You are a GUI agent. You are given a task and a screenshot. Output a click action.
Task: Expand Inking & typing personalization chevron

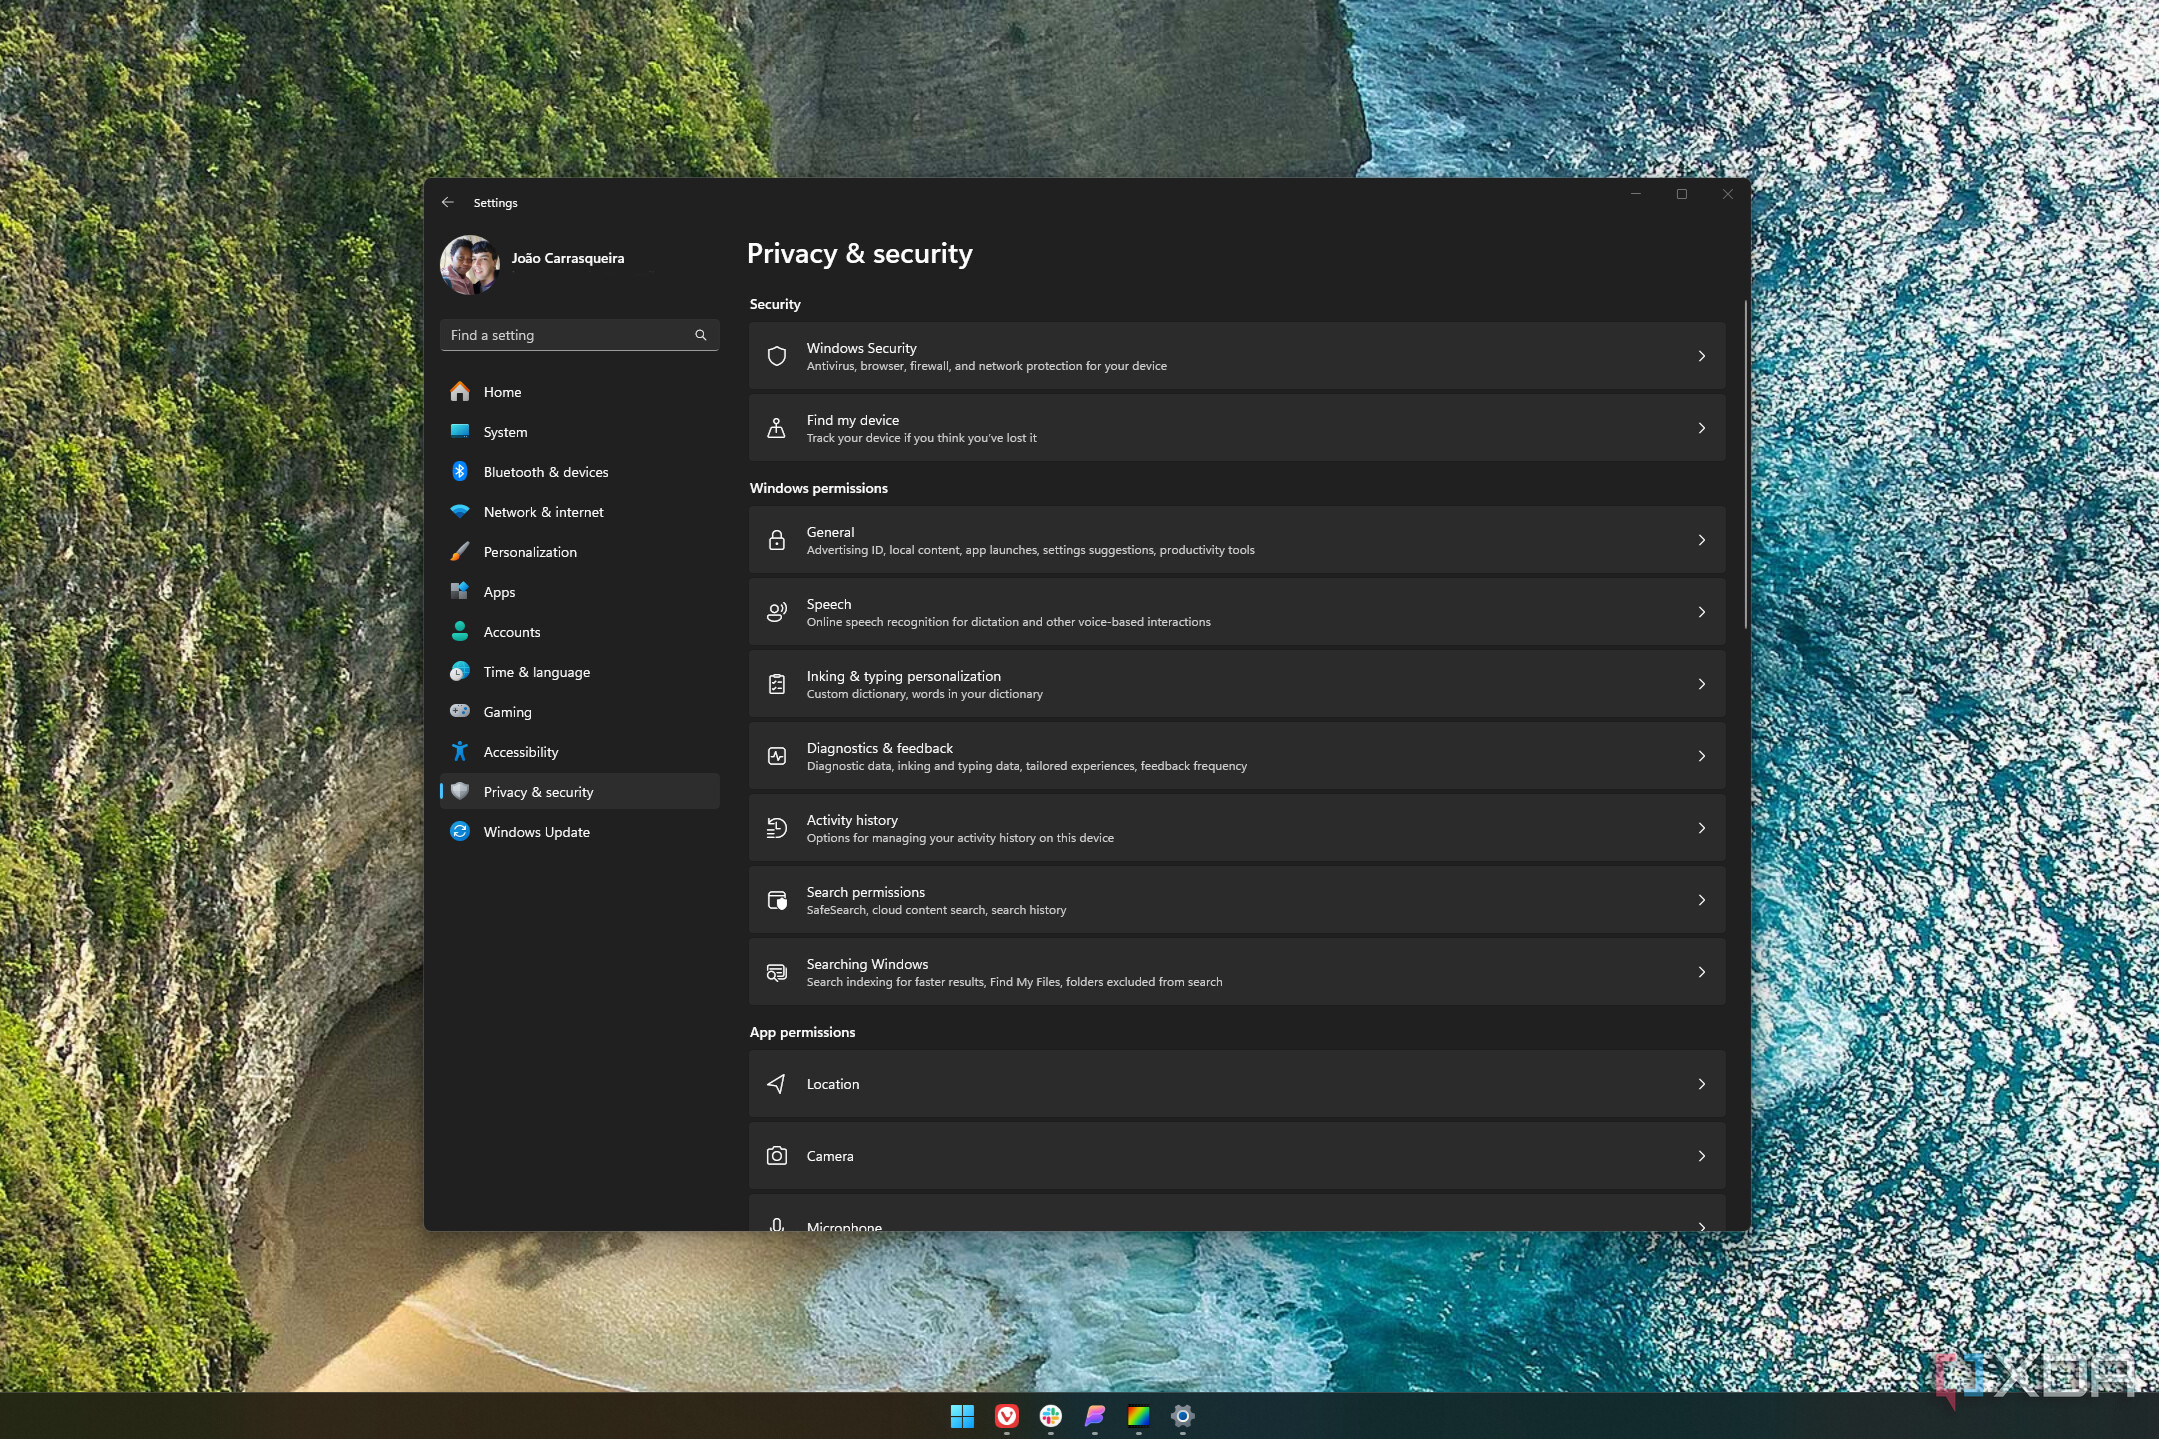coord(1701,684)
